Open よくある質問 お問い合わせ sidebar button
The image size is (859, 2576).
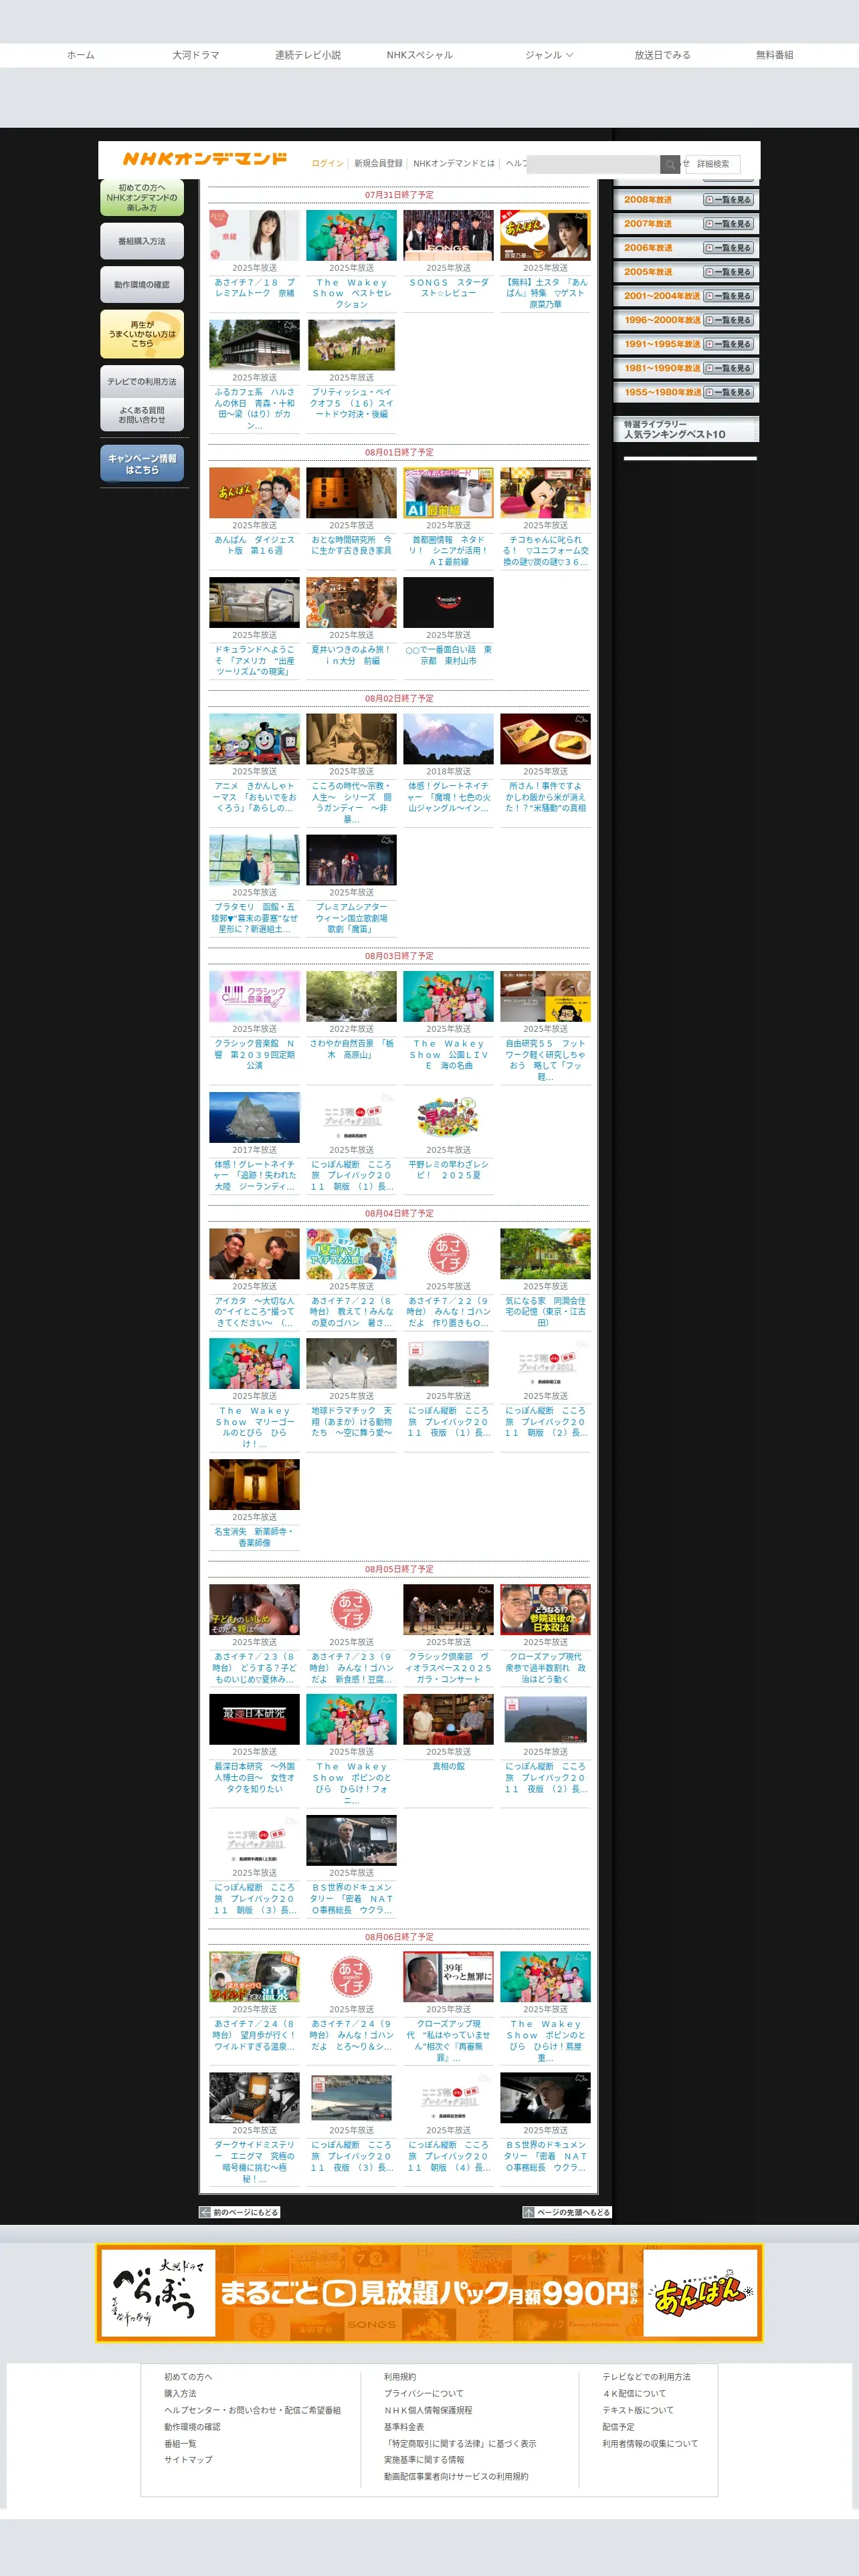click(x=142, y=415)
